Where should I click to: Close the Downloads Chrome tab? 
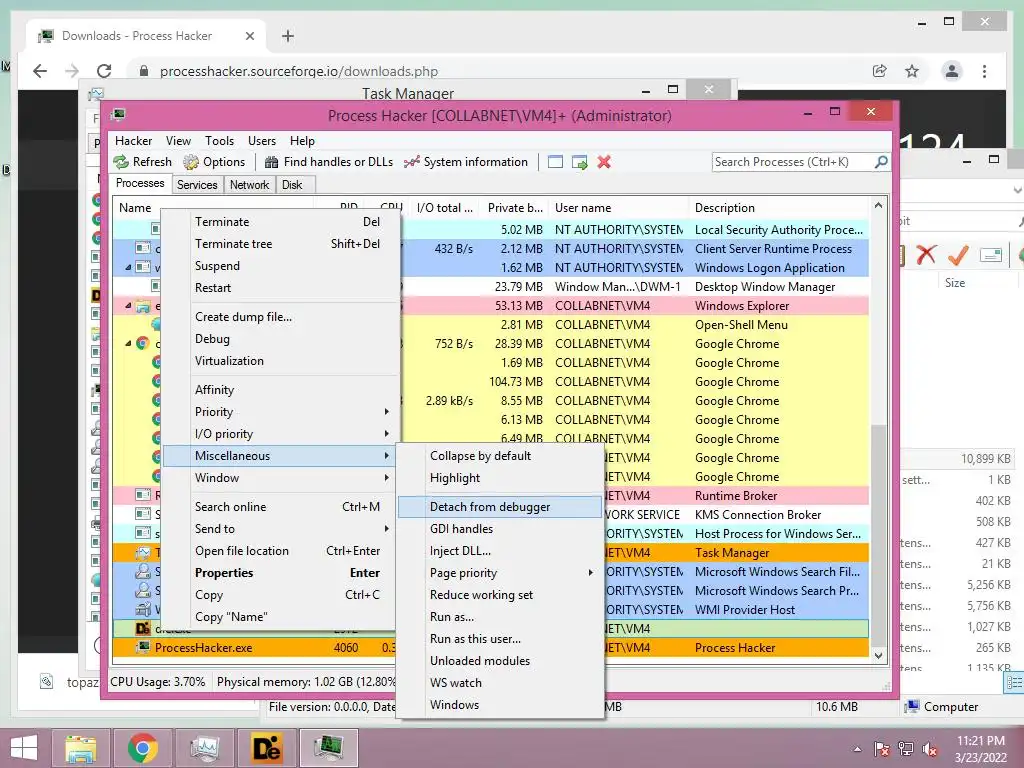pos(249,36)
